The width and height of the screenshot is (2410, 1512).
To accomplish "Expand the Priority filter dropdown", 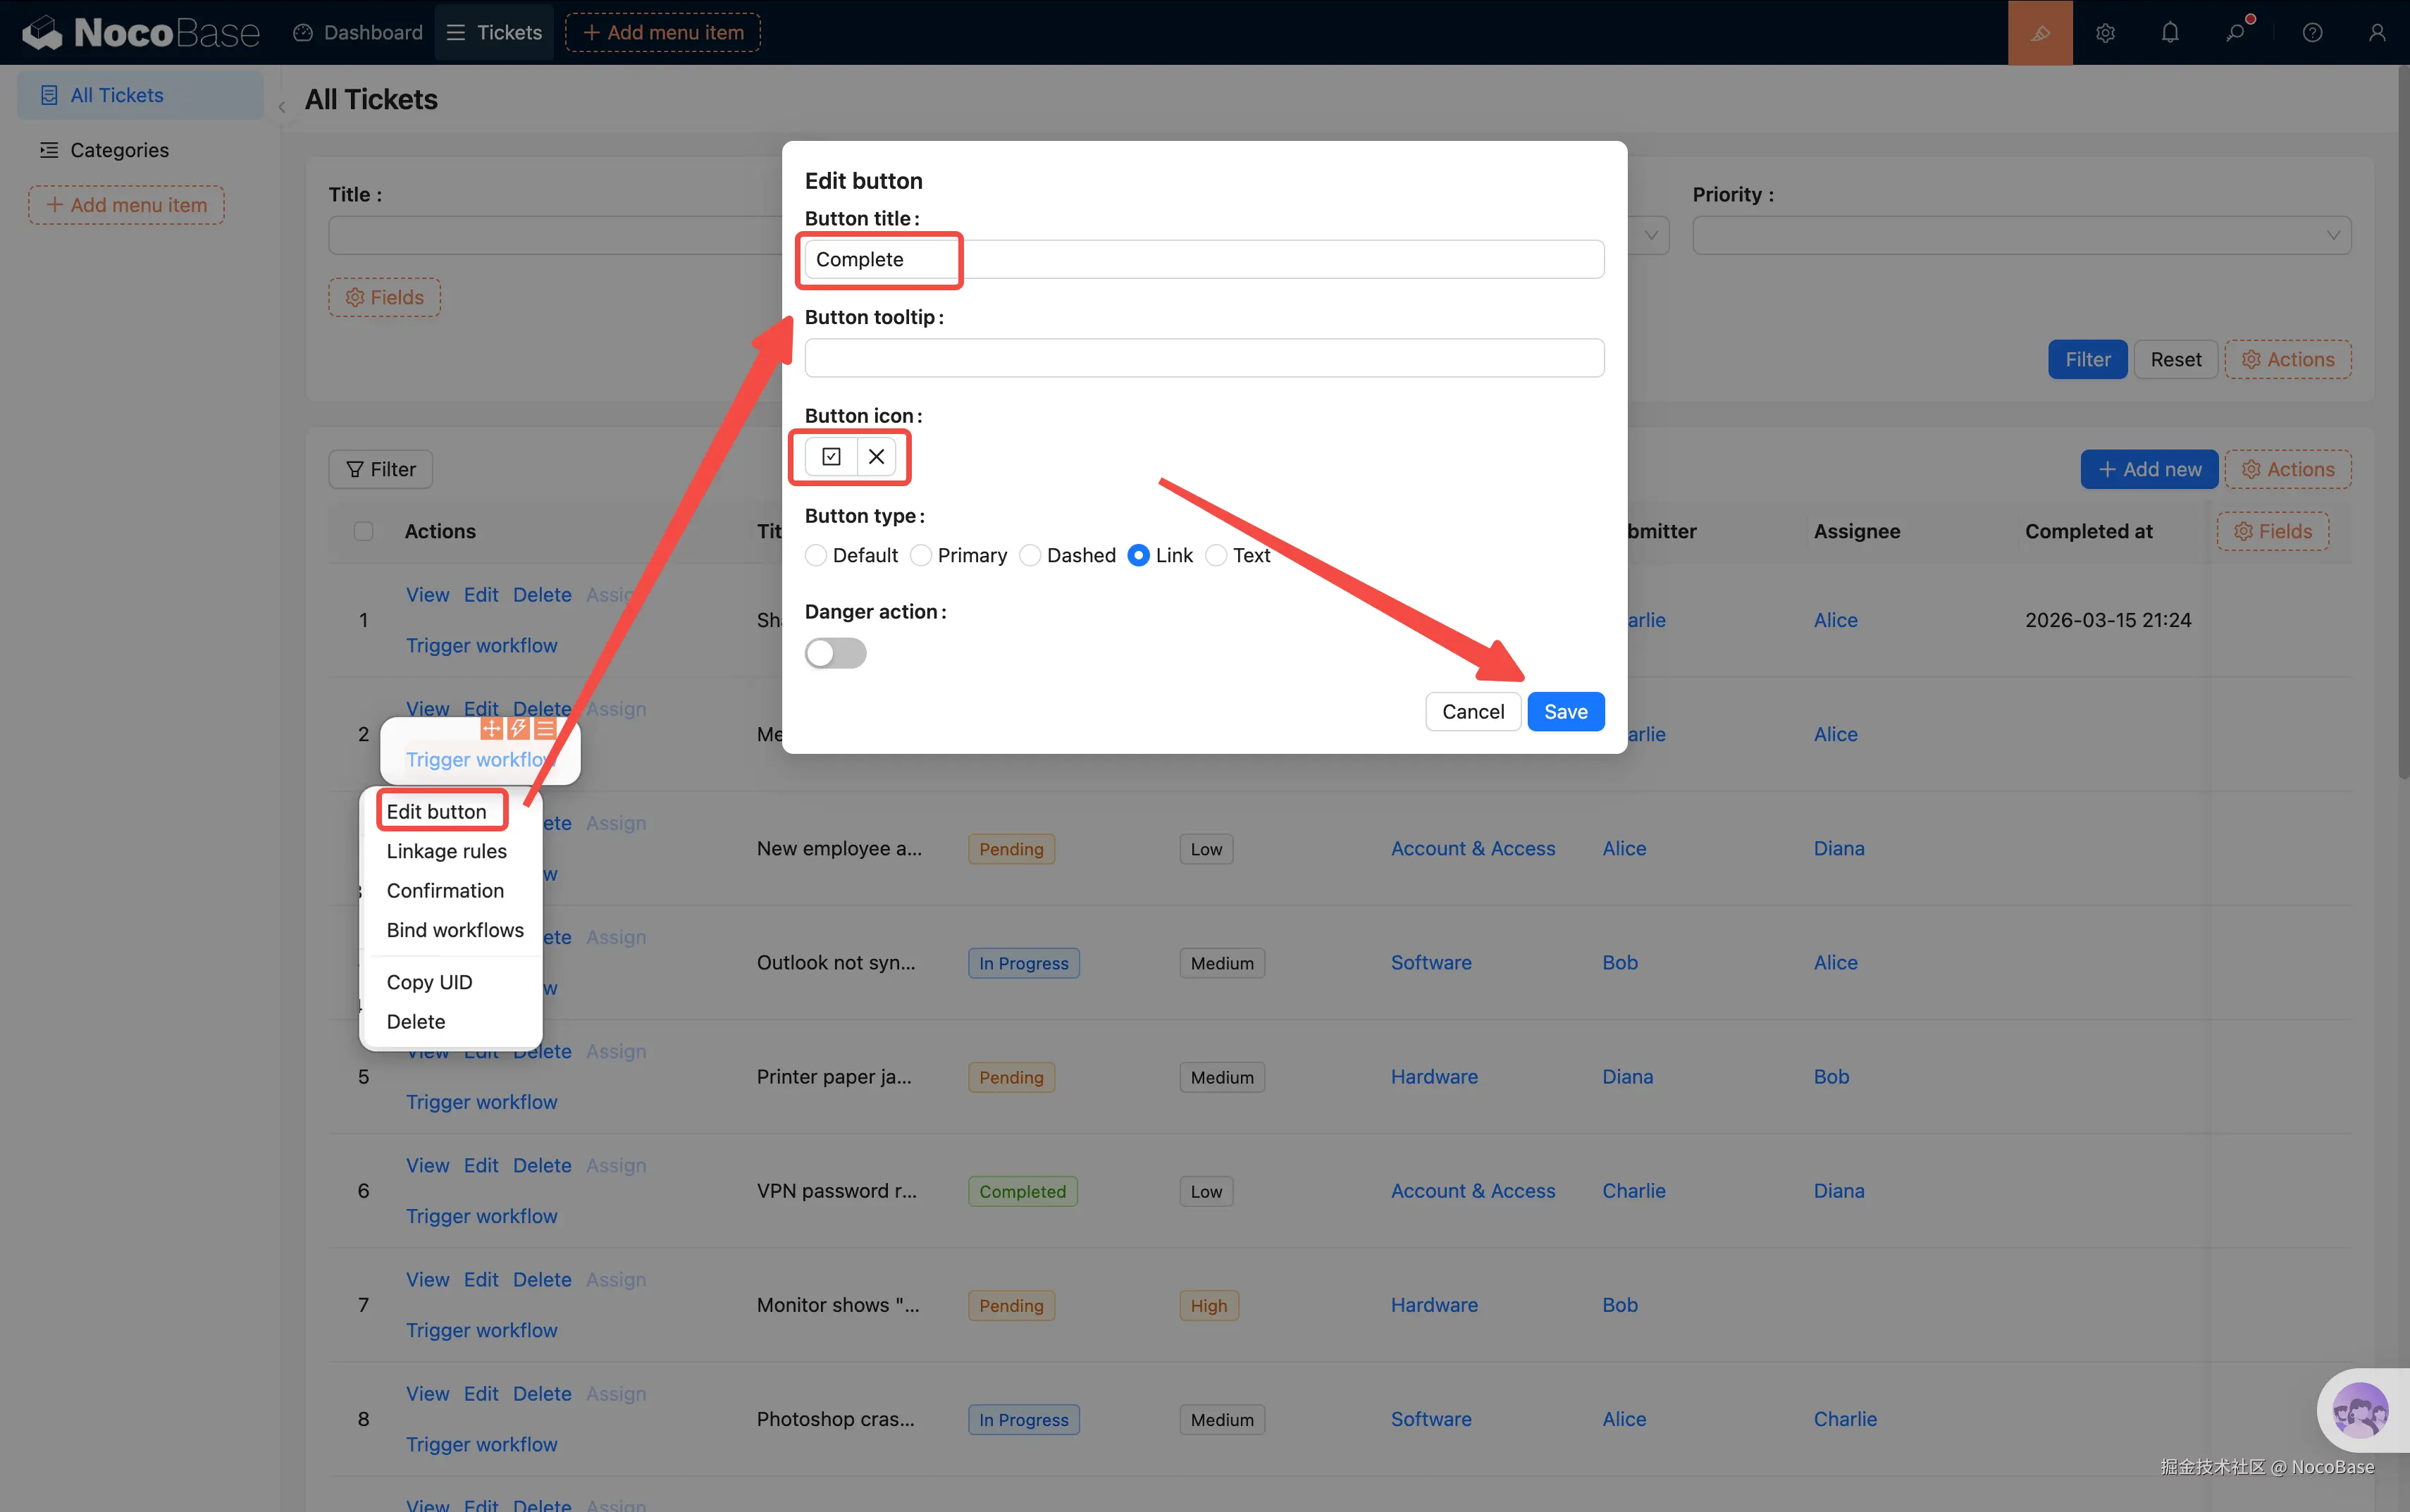I will pos(2020,236).
